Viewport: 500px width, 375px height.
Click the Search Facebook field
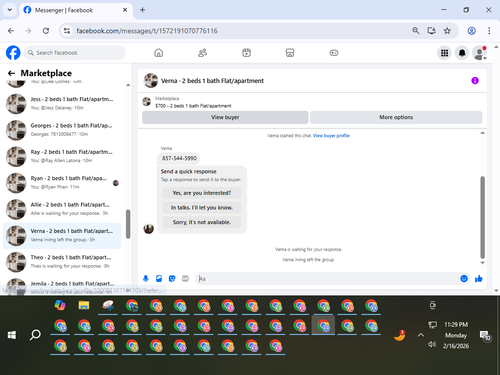[75, 53]
